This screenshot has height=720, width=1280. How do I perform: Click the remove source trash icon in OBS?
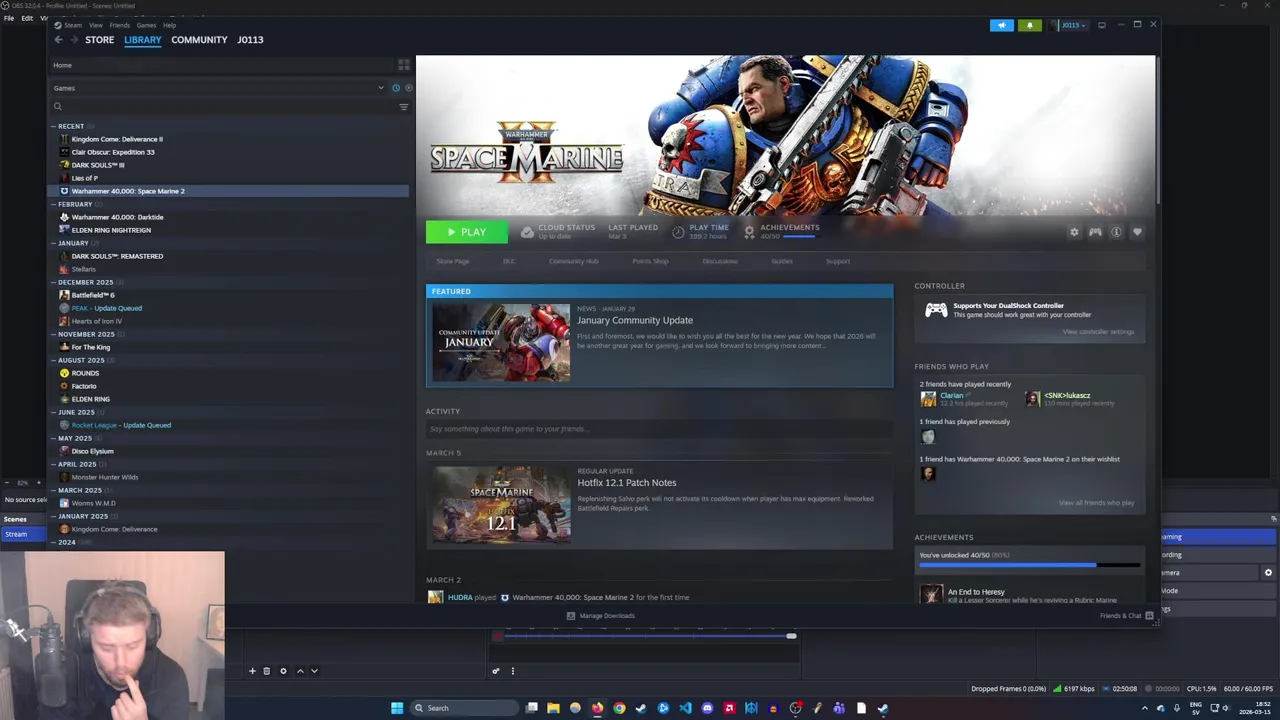[x=267, y=671]
